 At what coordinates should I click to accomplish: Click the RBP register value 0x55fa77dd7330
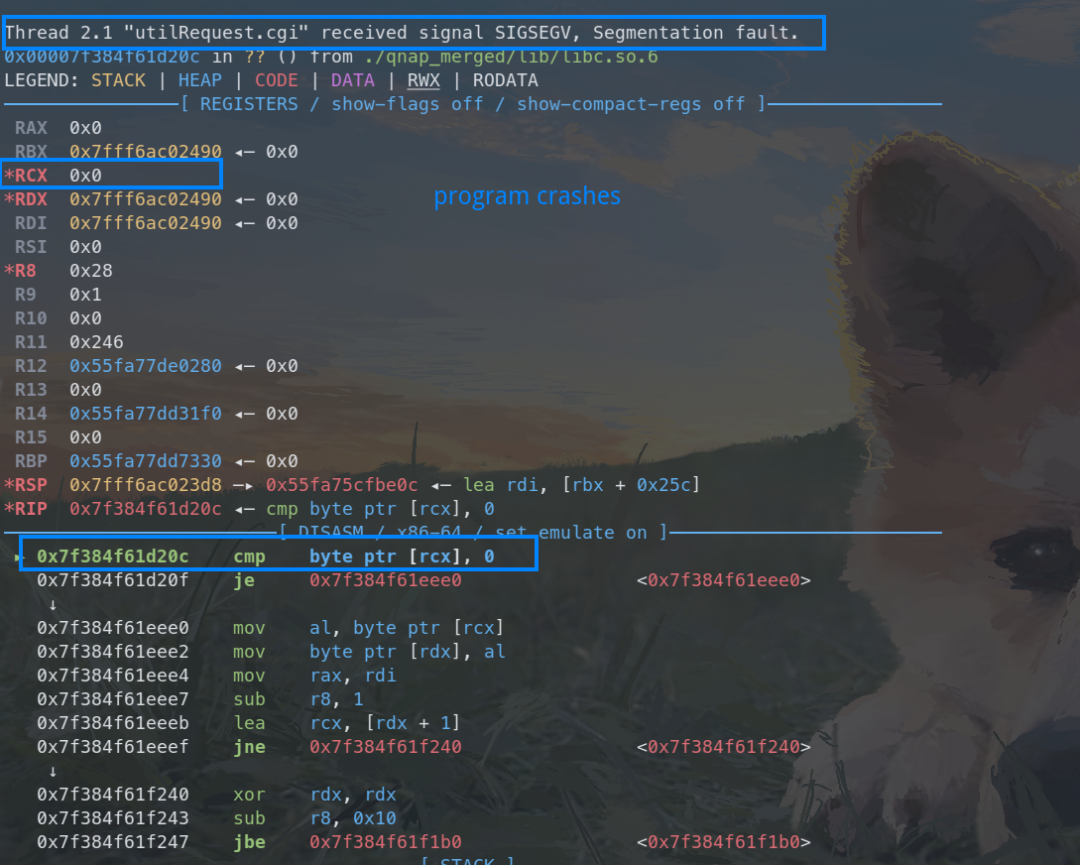tap(145, 461)
